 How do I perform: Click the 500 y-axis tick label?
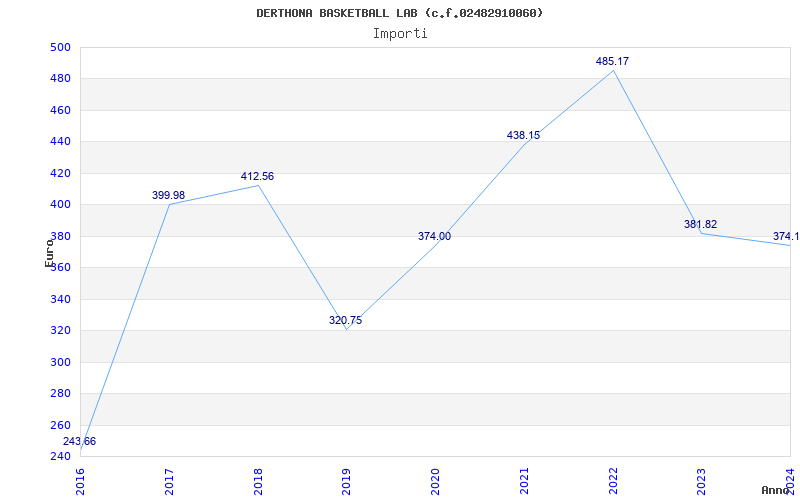coord(60,47)
